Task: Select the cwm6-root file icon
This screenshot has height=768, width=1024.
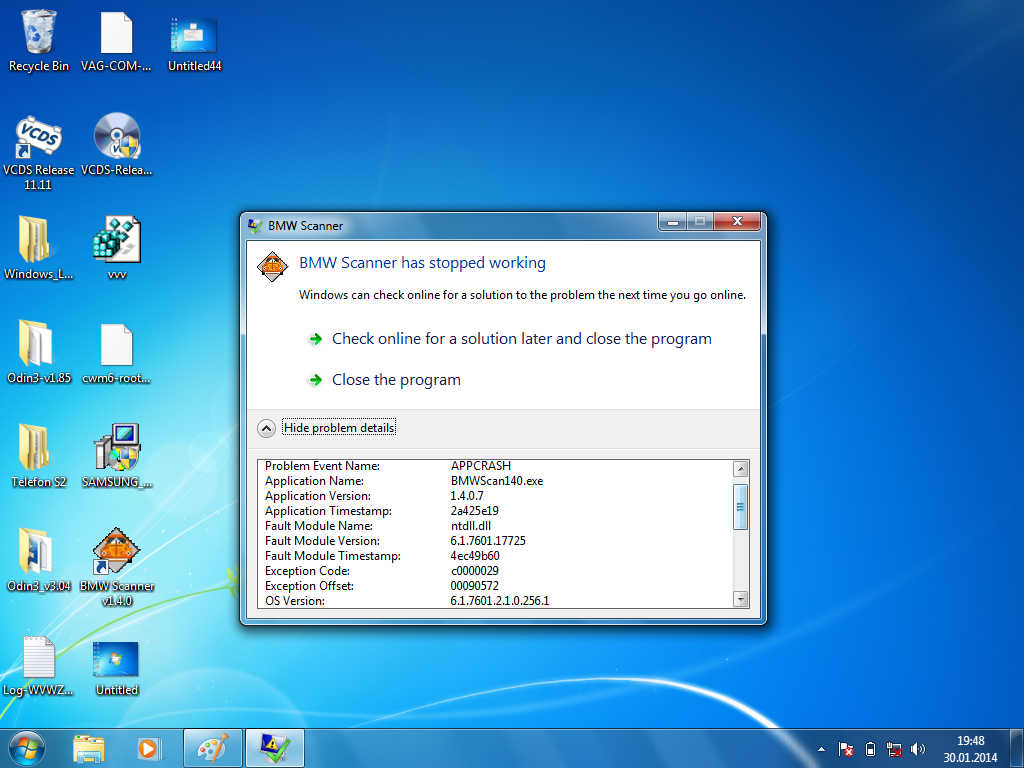Action: coord(117,352)
